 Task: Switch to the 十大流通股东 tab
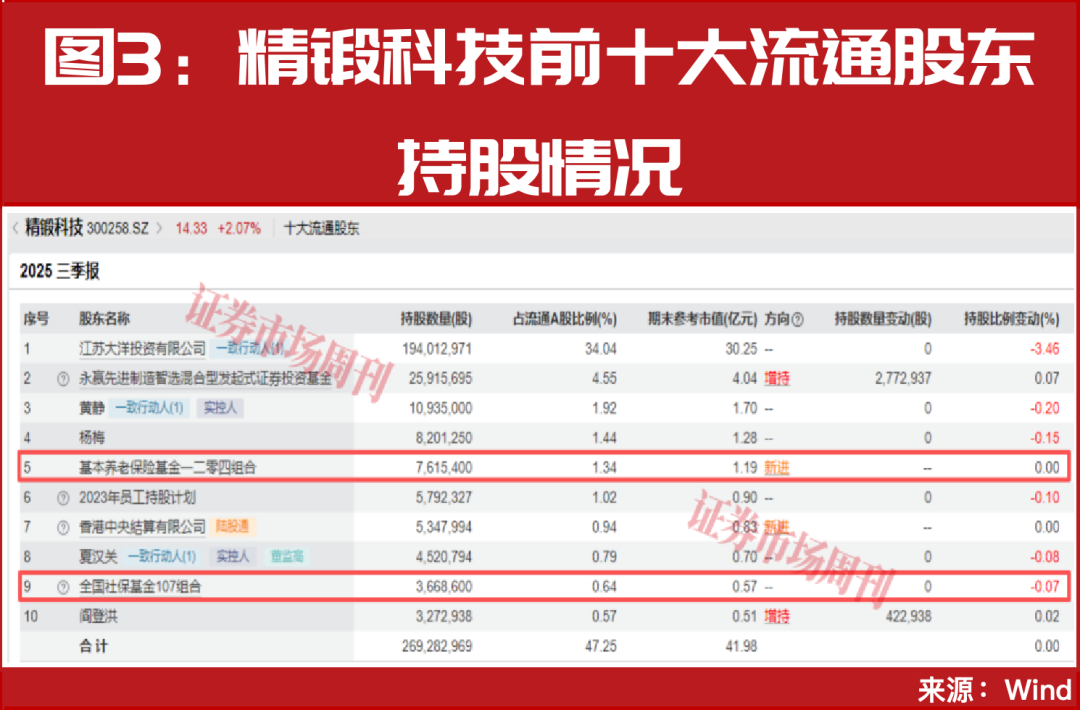tap(321, 229)
